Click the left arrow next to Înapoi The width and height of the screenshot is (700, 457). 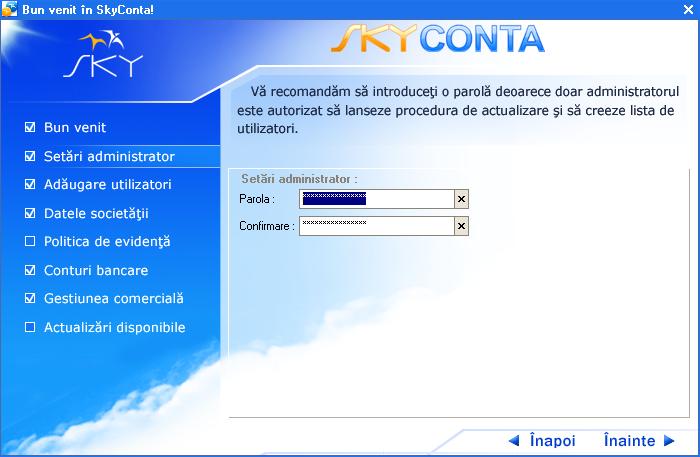514,441
